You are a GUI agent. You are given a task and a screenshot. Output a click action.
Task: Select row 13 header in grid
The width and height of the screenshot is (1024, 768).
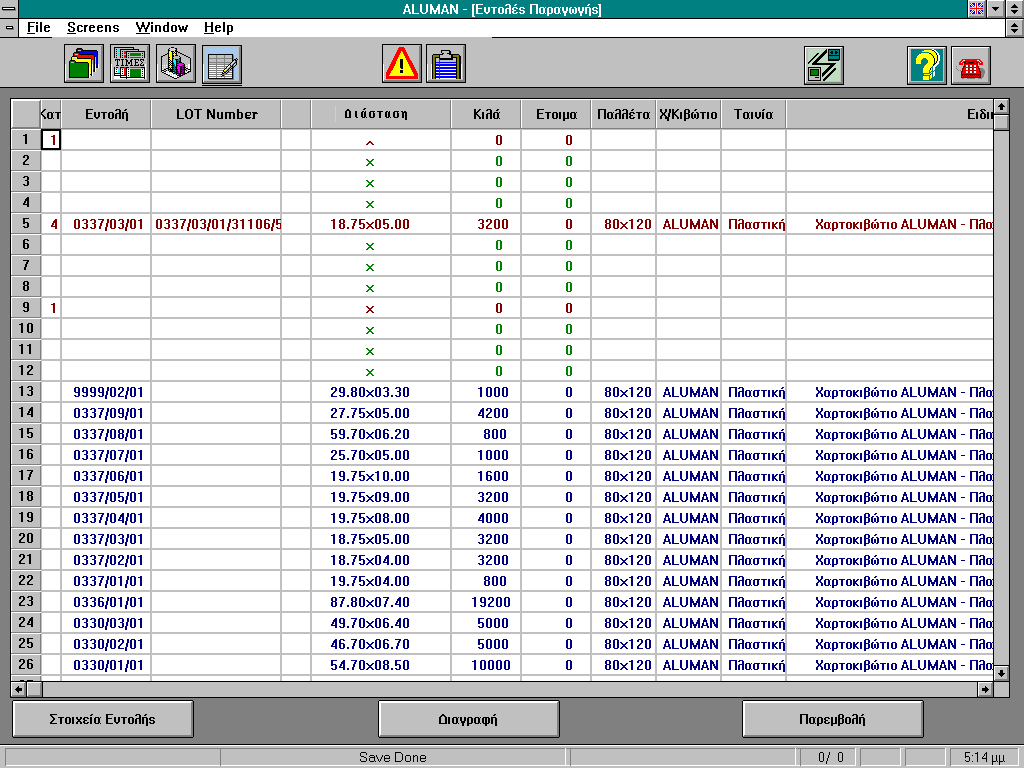pos(26,392)
